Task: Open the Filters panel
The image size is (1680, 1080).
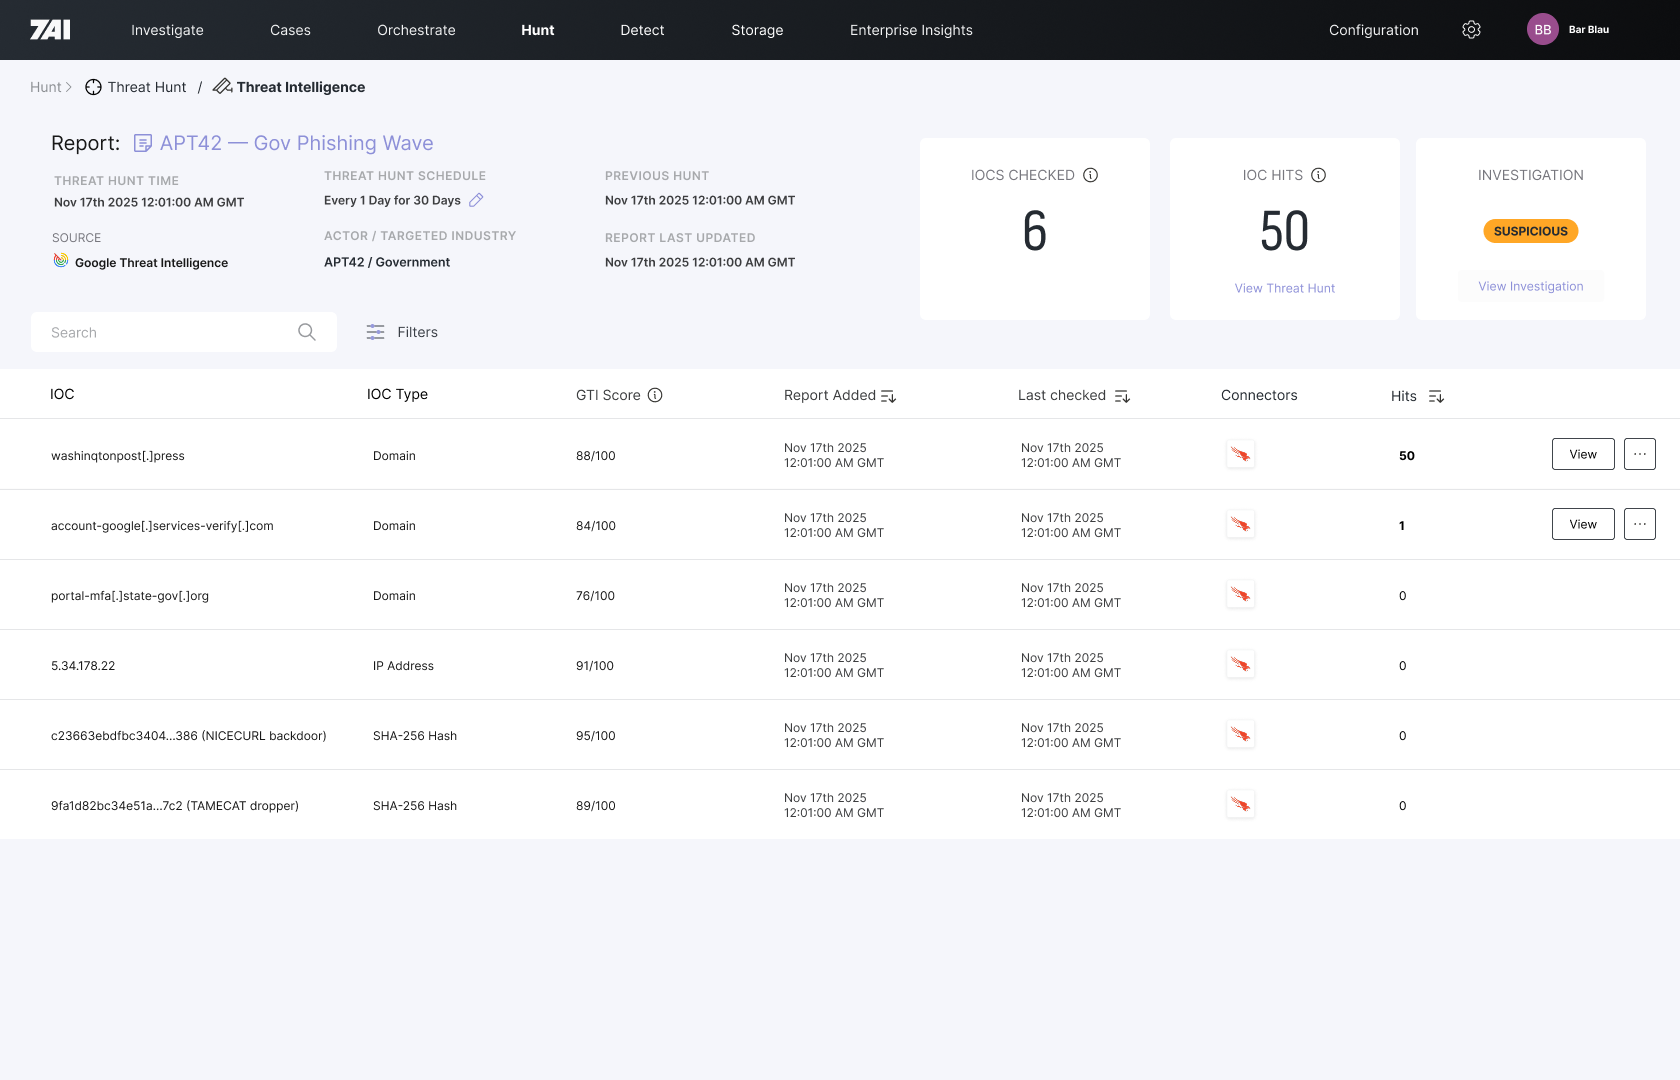Action: click(x=402, y=332)
